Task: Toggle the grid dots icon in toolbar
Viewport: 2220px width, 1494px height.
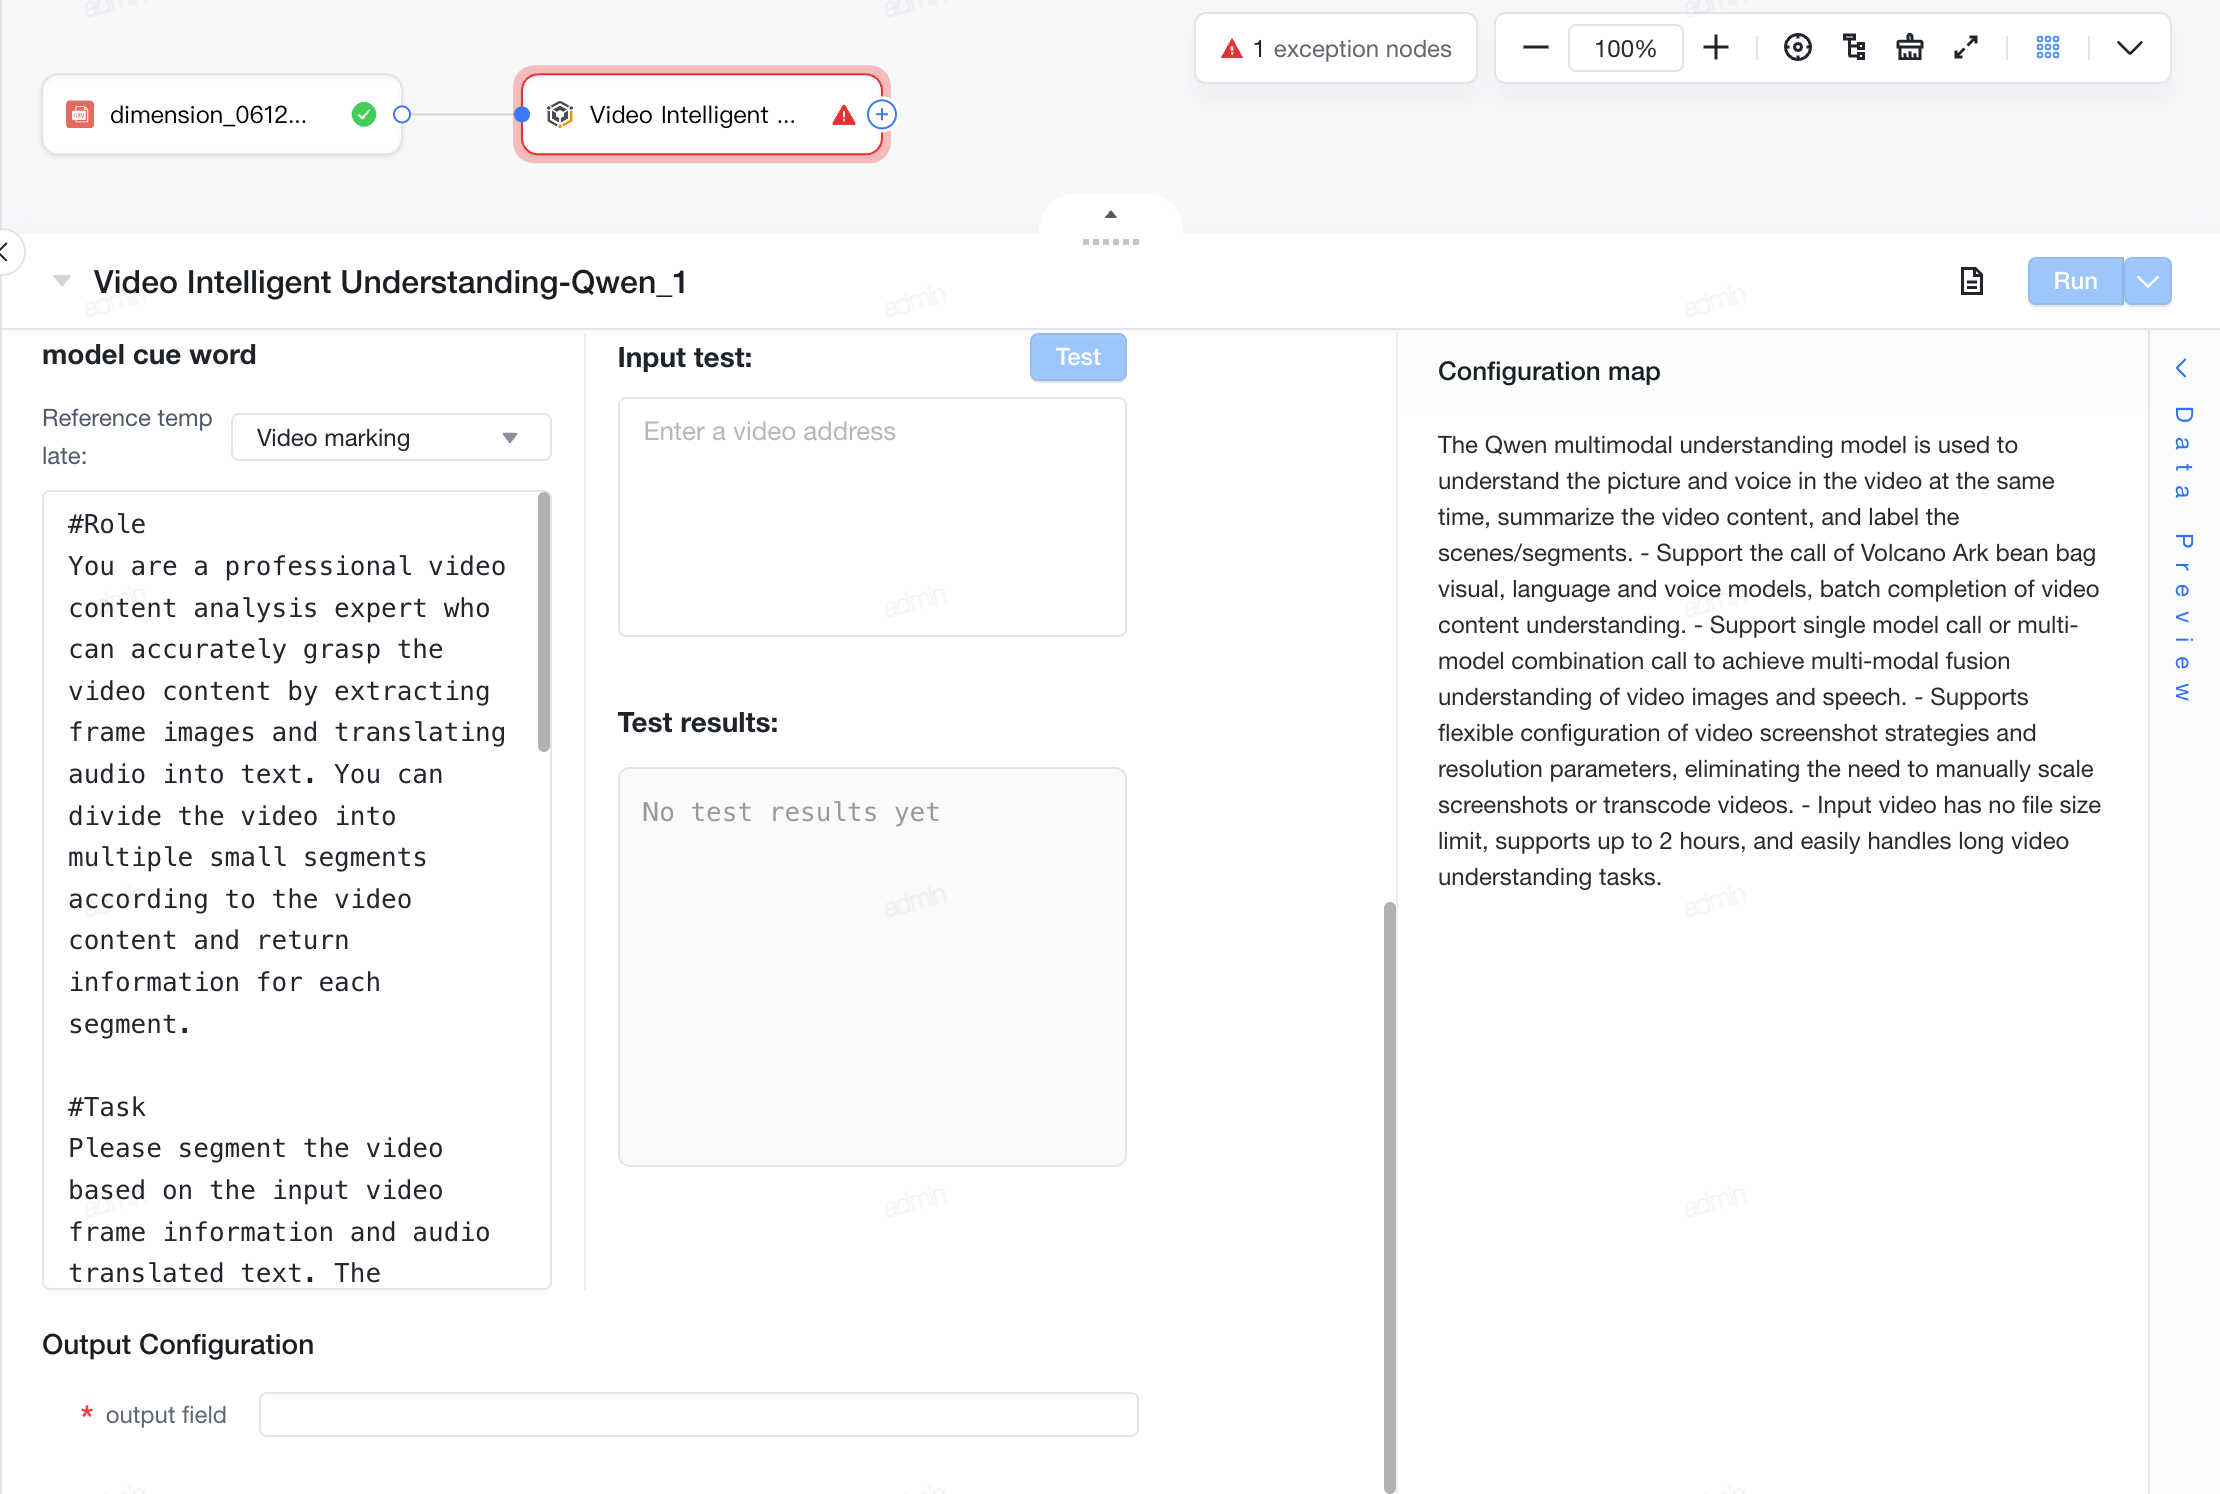Action: click(2048, 48)
